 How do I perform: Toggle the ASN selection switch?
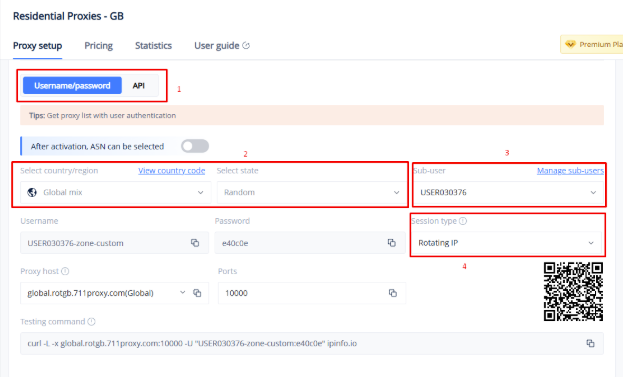pyautogui.click(x=195, y=146)
